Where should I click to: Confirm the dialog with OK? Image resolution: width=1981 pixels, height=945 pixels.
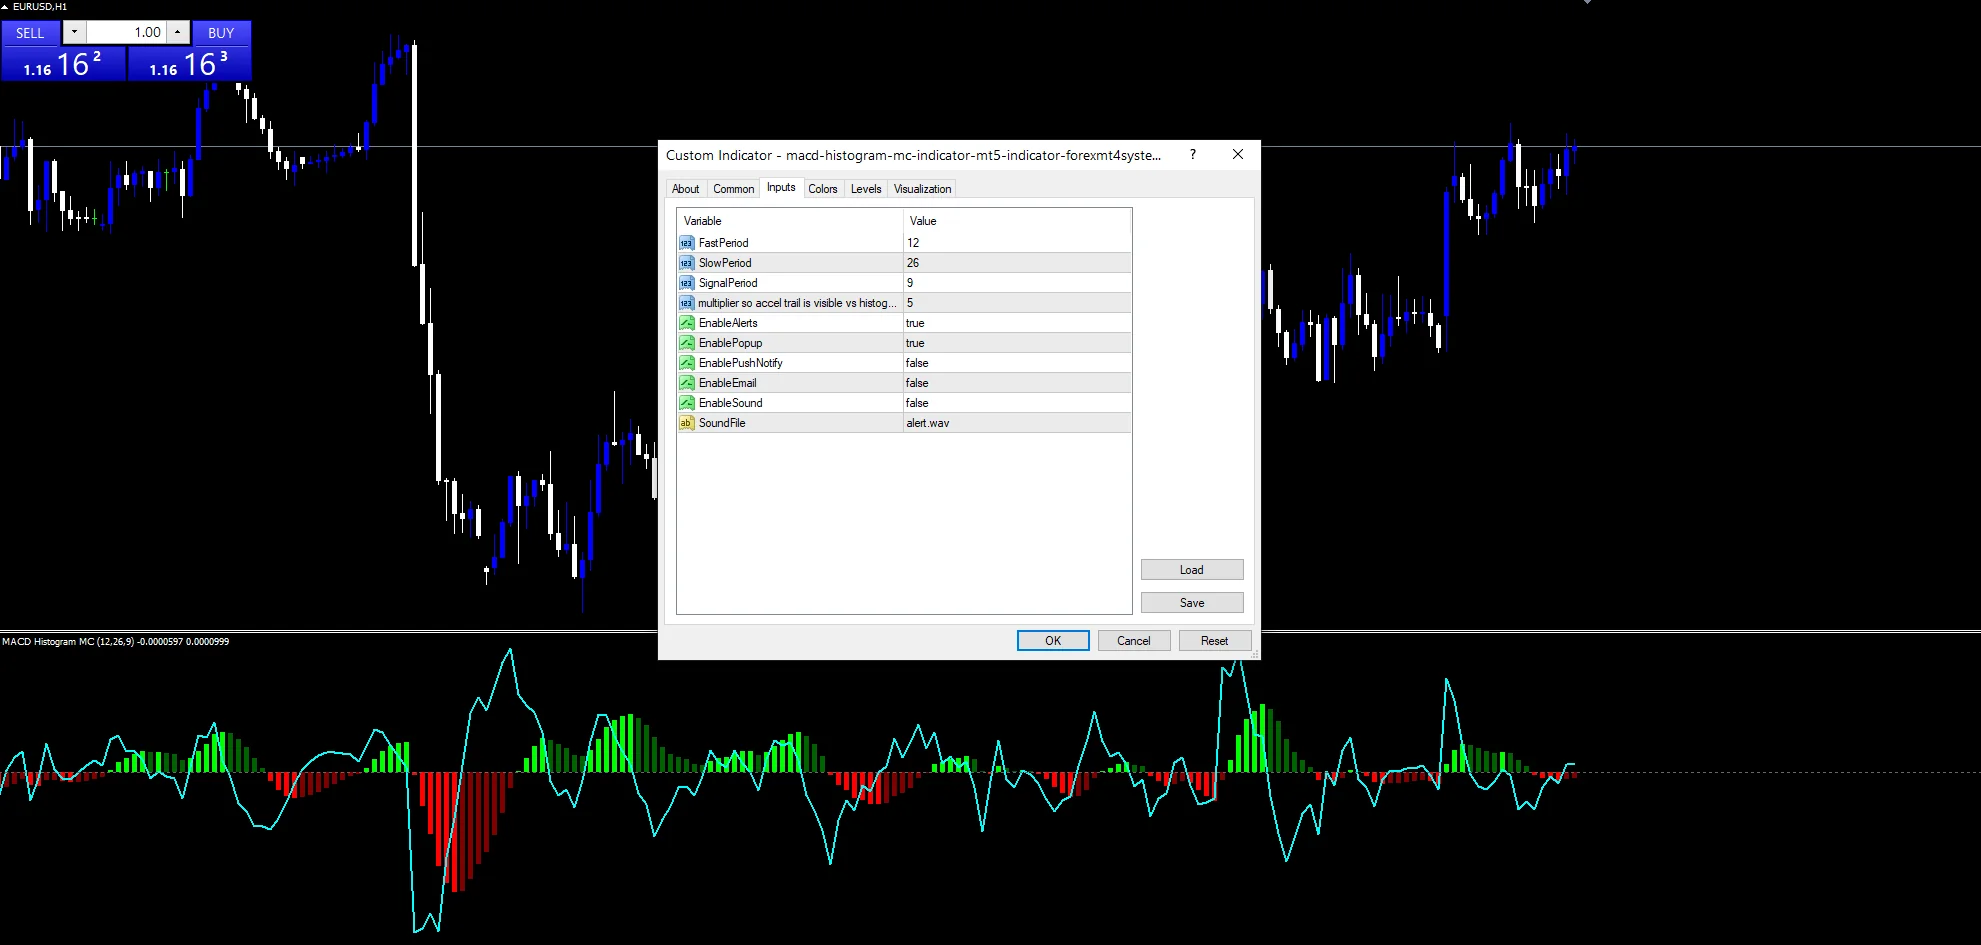pos(1053,641)
